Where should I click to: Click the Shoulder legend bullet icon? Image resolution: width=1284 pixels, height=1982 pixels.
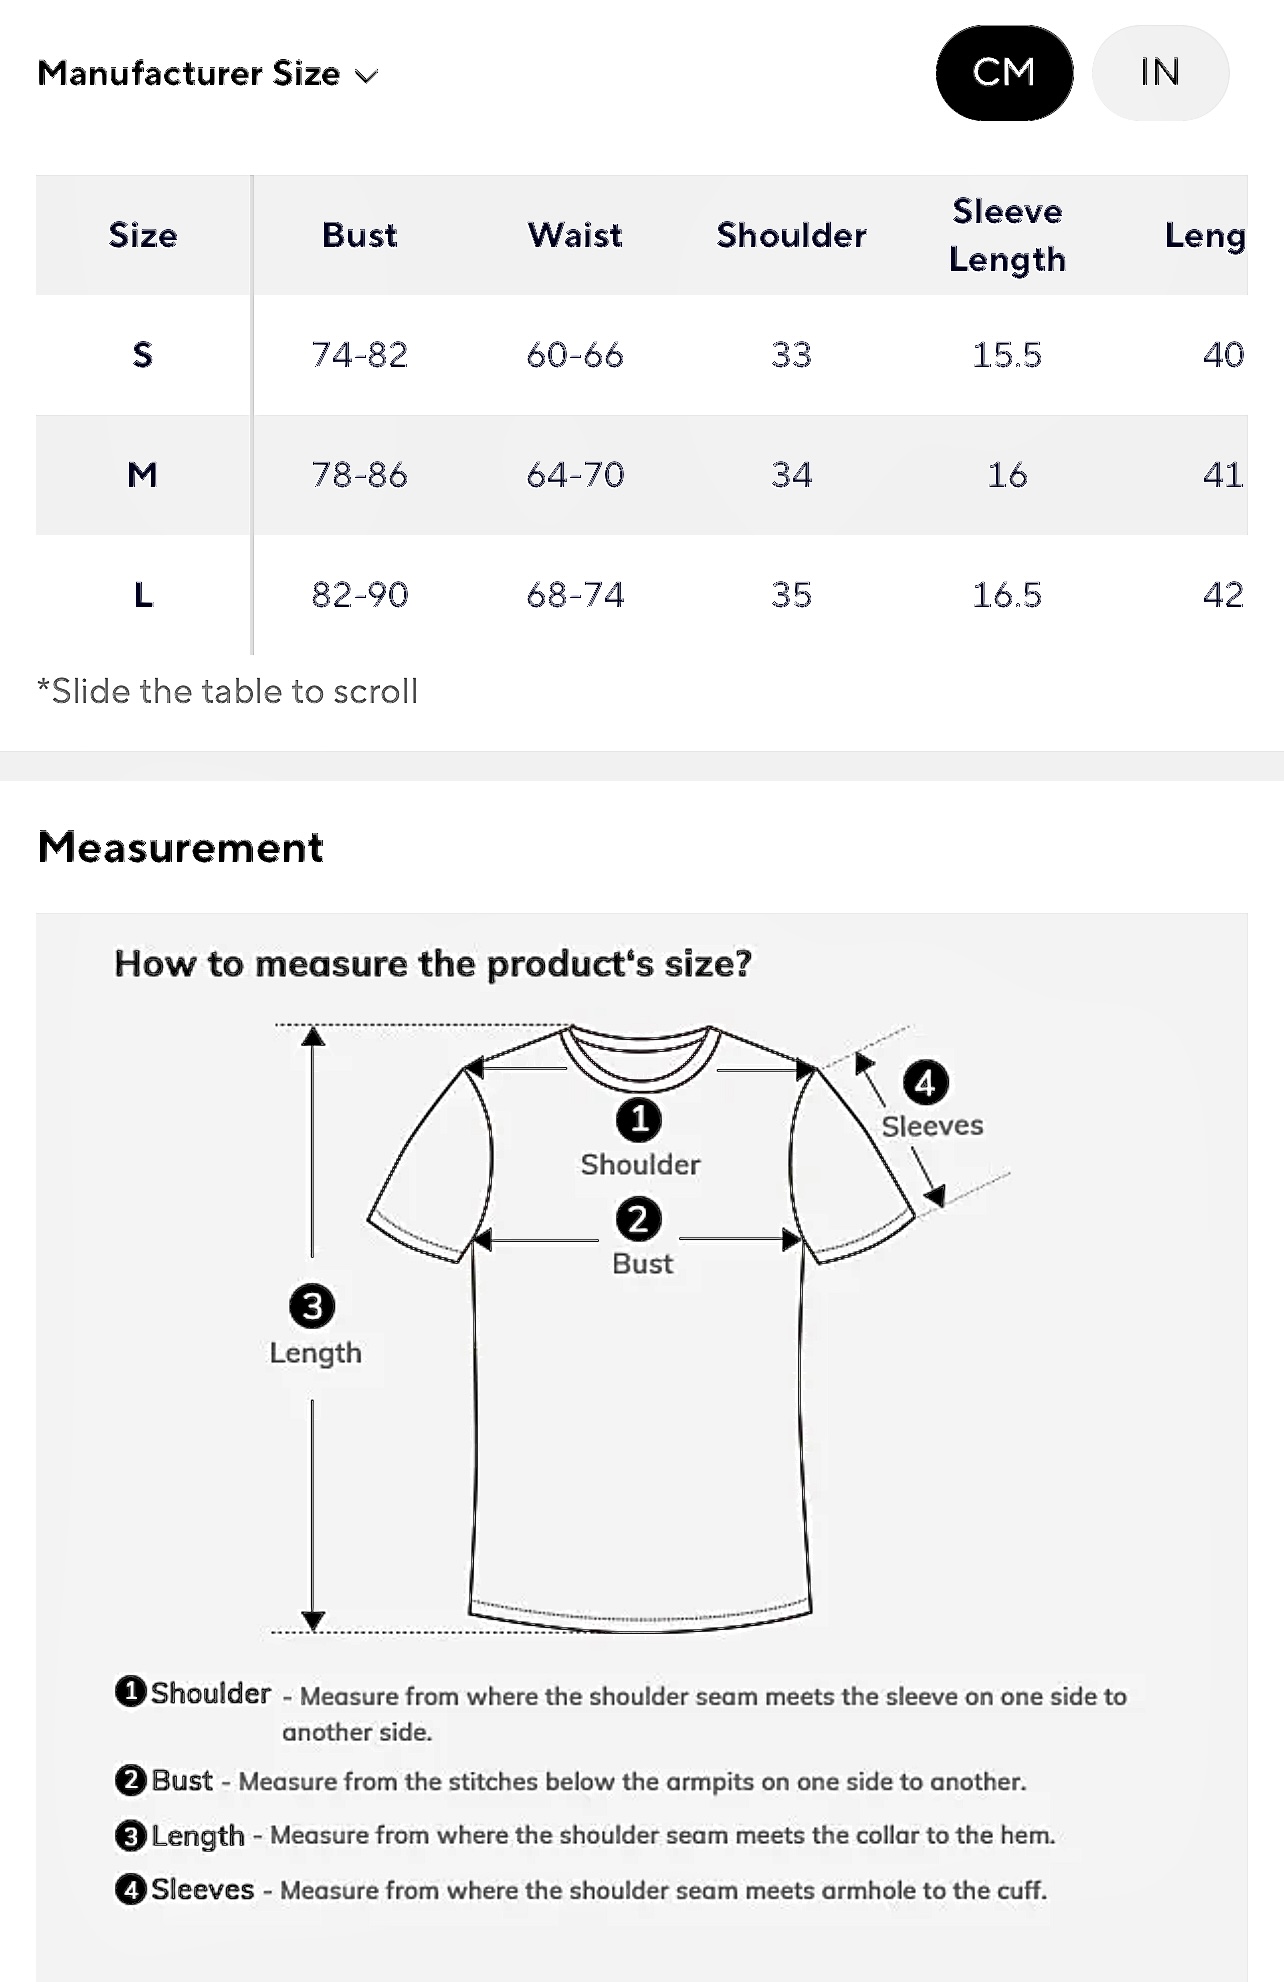131,1692
